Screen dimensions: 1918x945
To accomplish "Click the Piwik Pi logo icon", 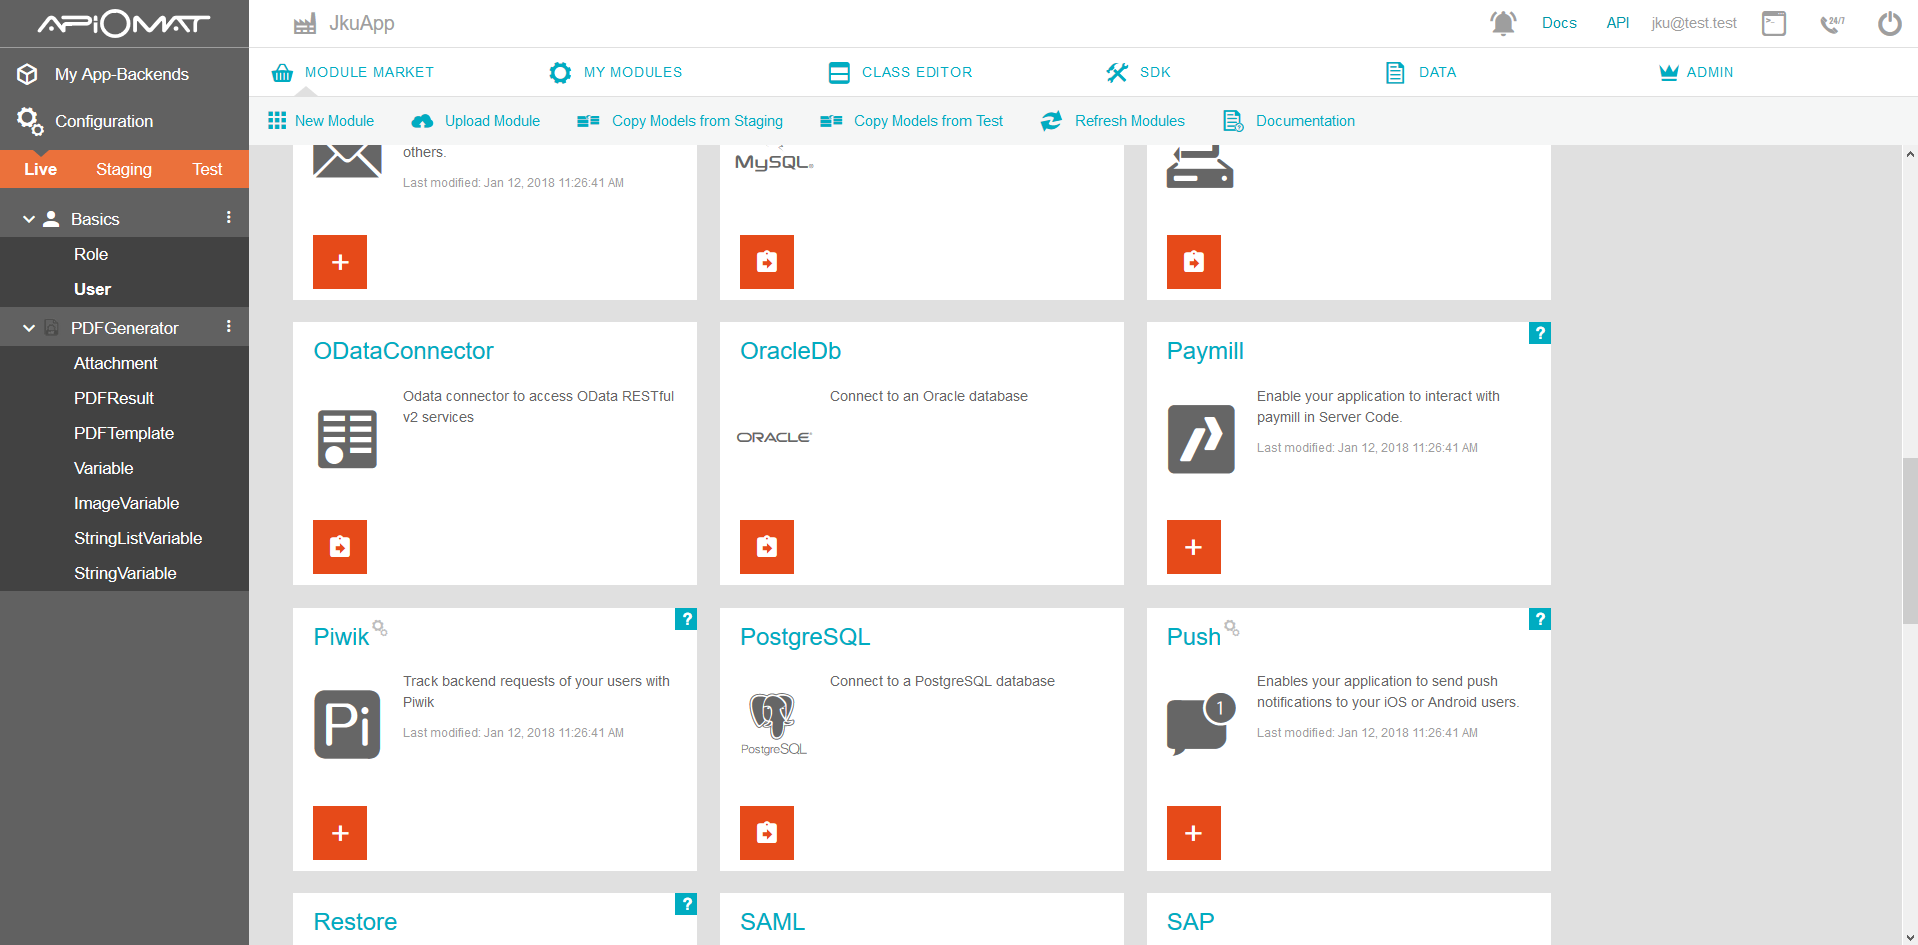I will click(347, 724).
